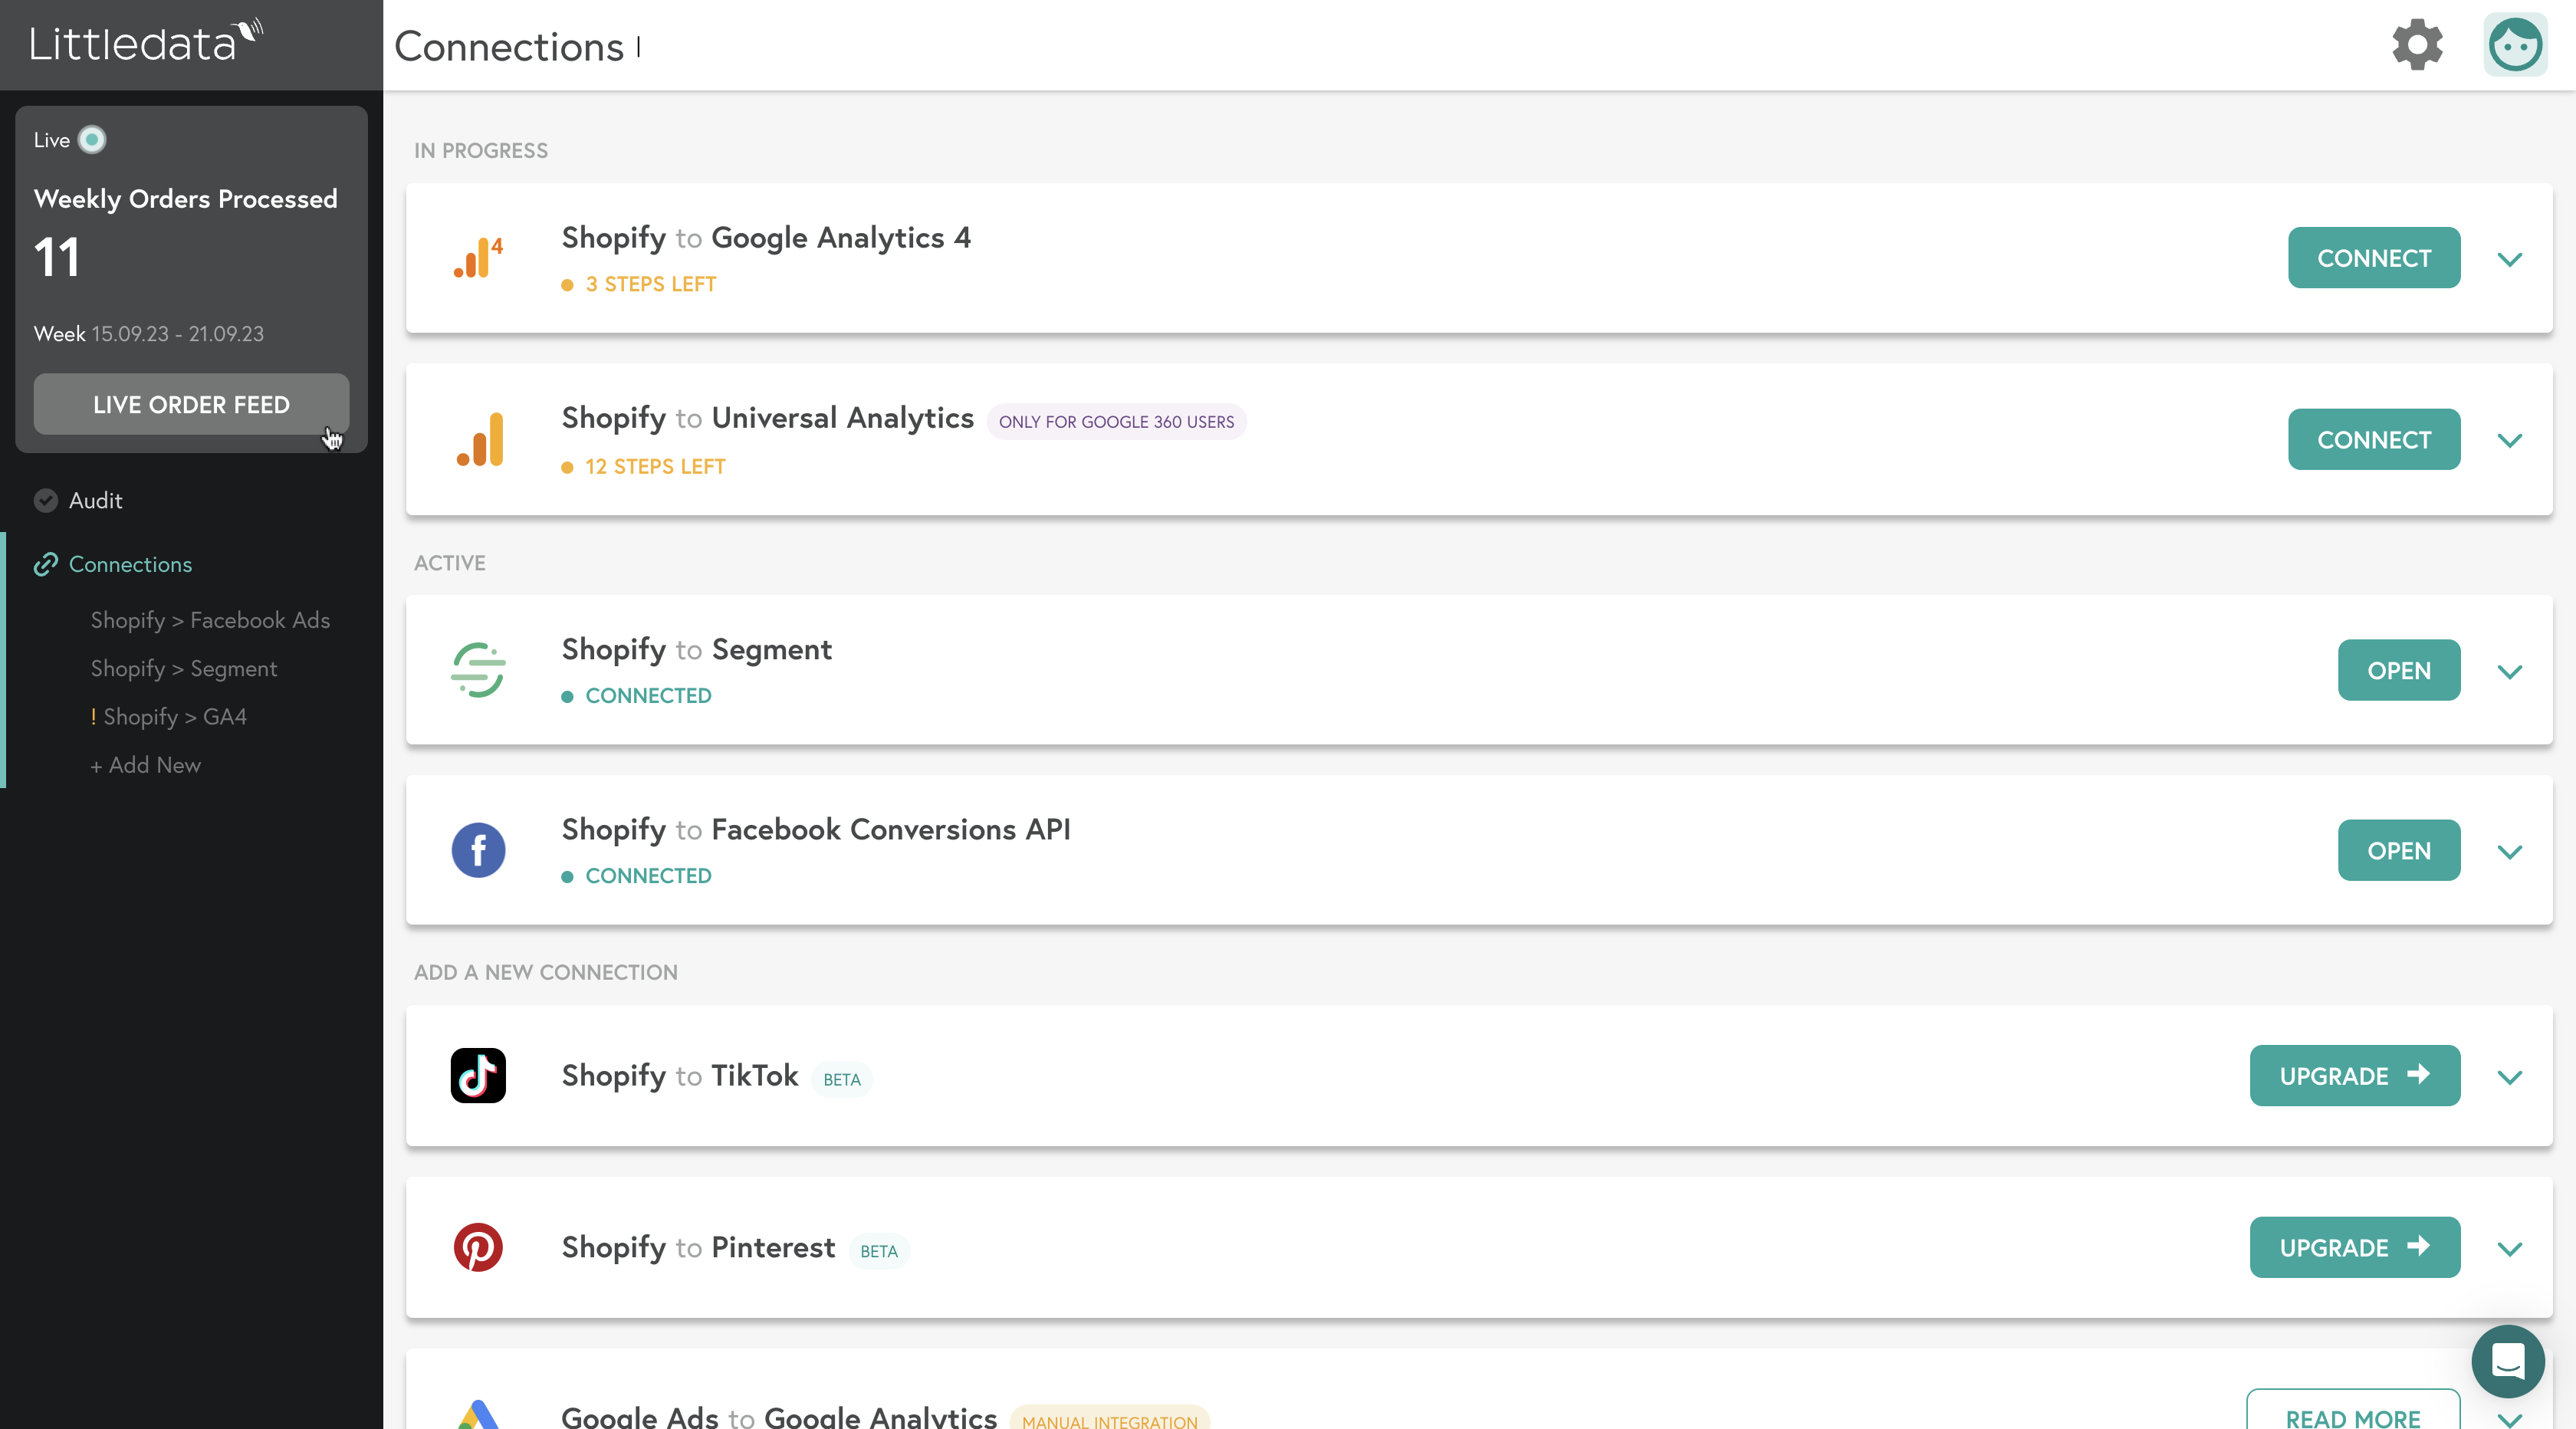The width and height of the screenshot is (2576, 1429).
Task: Upgrade to add the Pinterest connection
Action: (2355, 1247)
